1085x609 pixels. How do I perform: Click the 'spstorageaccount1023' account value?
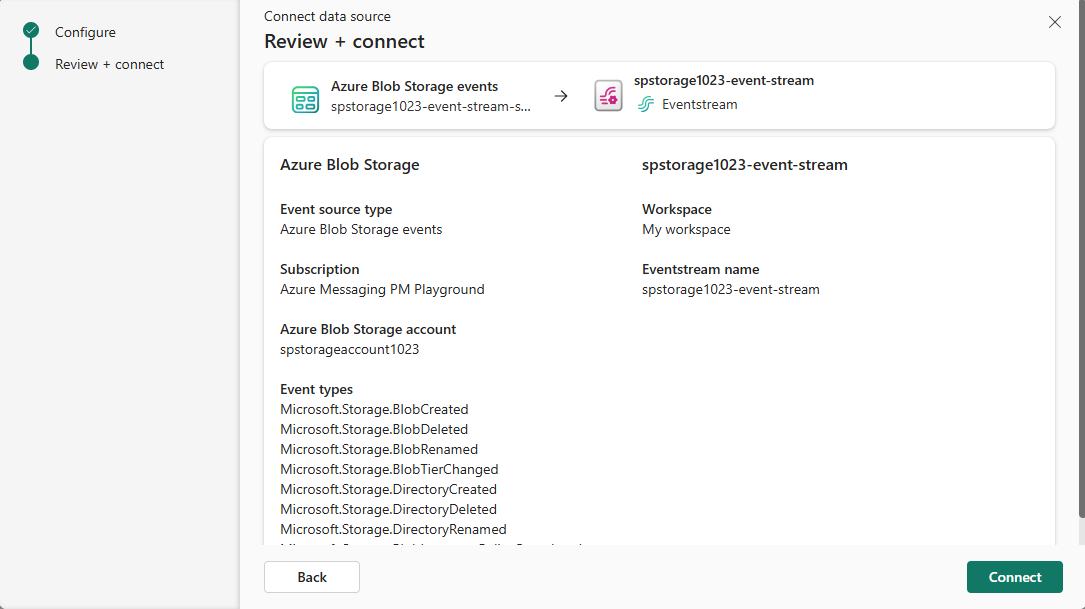click(x=349, y=349)
